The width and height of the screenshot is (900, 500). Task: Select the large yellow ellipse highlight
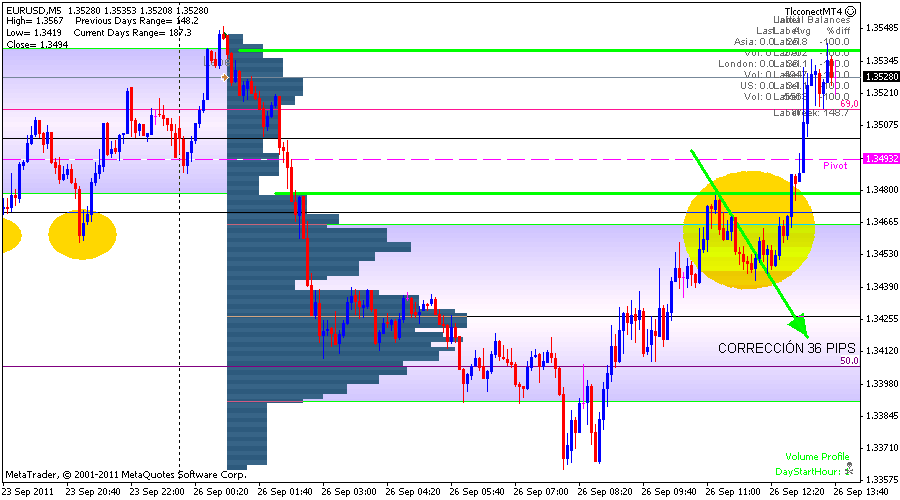(x=748, y=230)
